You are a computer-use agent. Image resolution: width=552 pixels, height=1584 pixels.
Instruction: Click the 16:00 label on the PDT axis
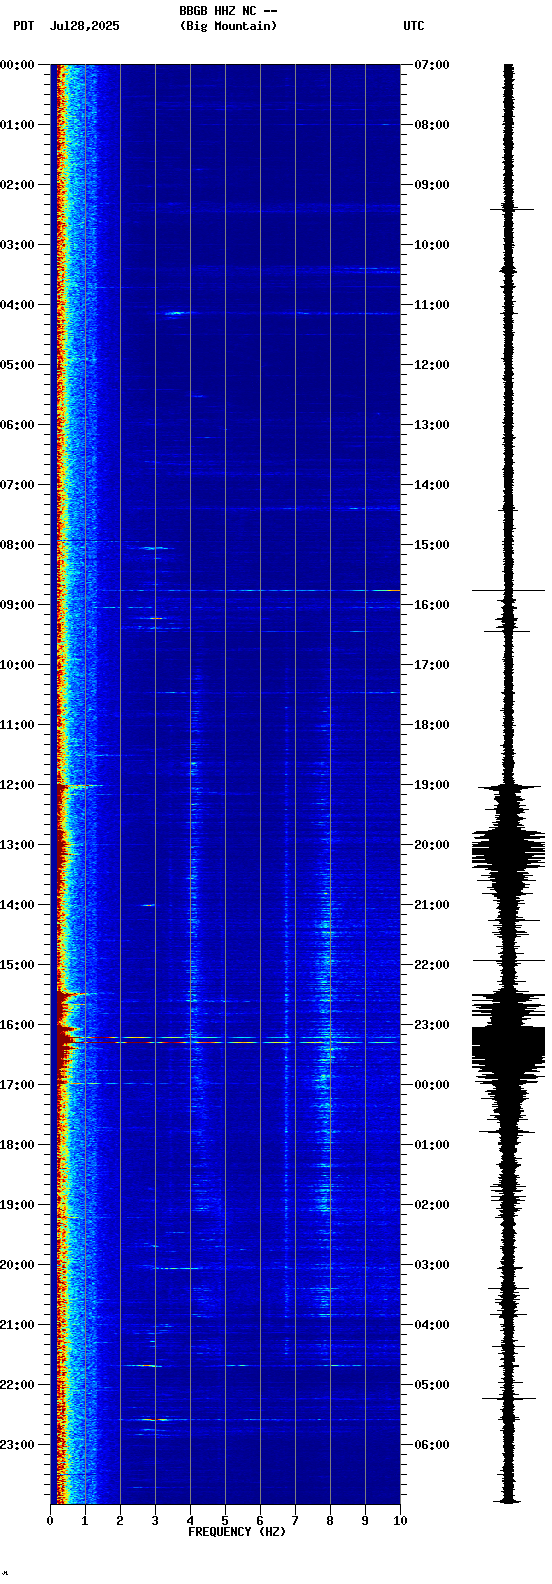pos(18,1025)
